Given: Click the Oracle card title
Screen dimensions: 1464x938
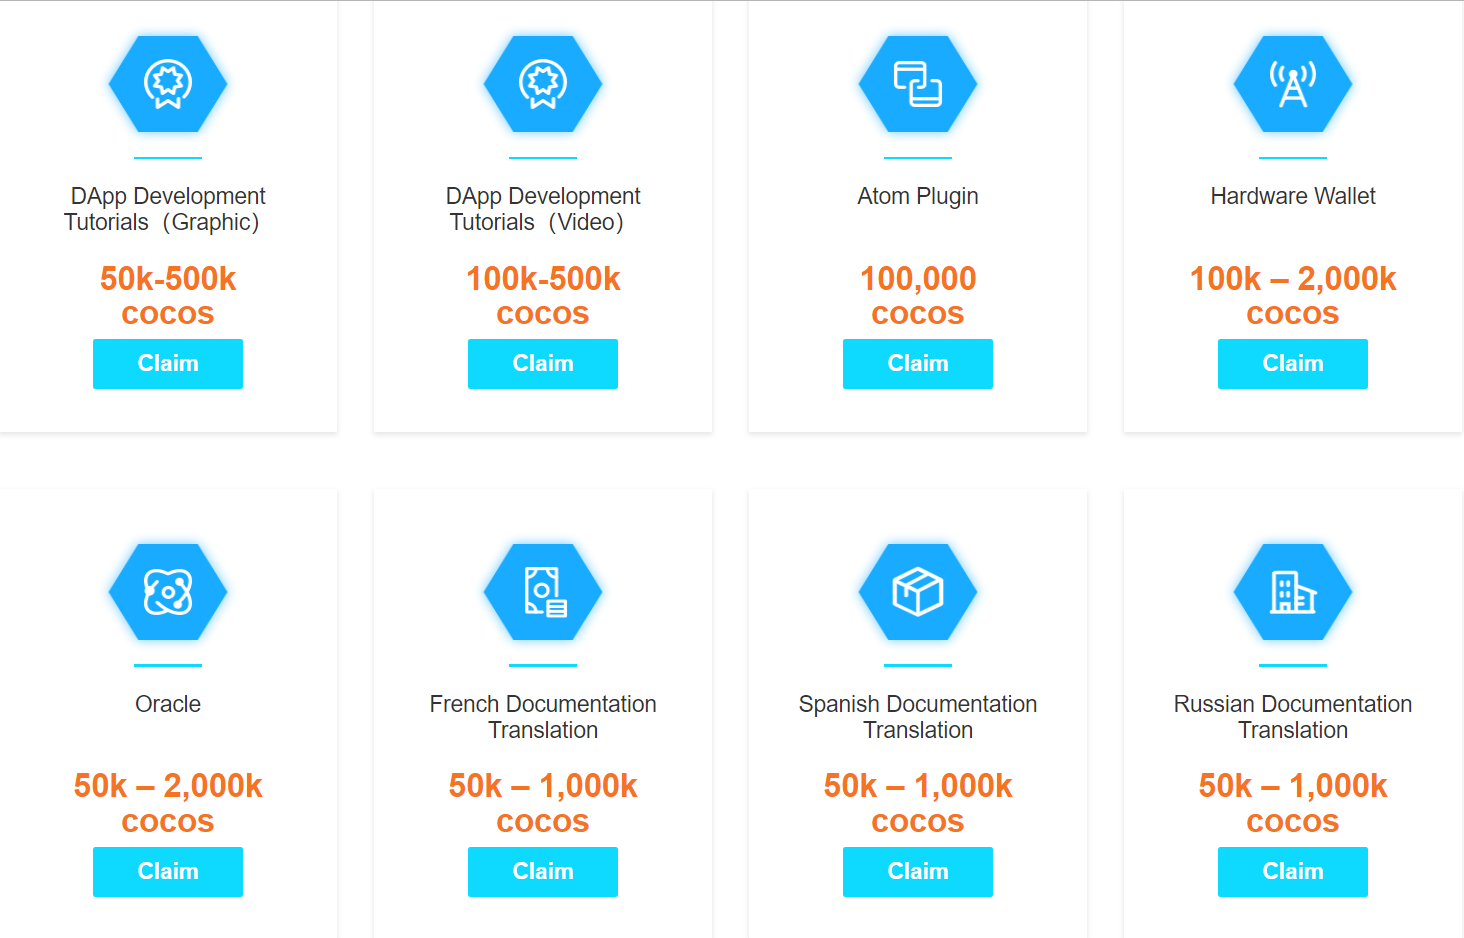Looking at the screenshot, I should tap(168, 704).
